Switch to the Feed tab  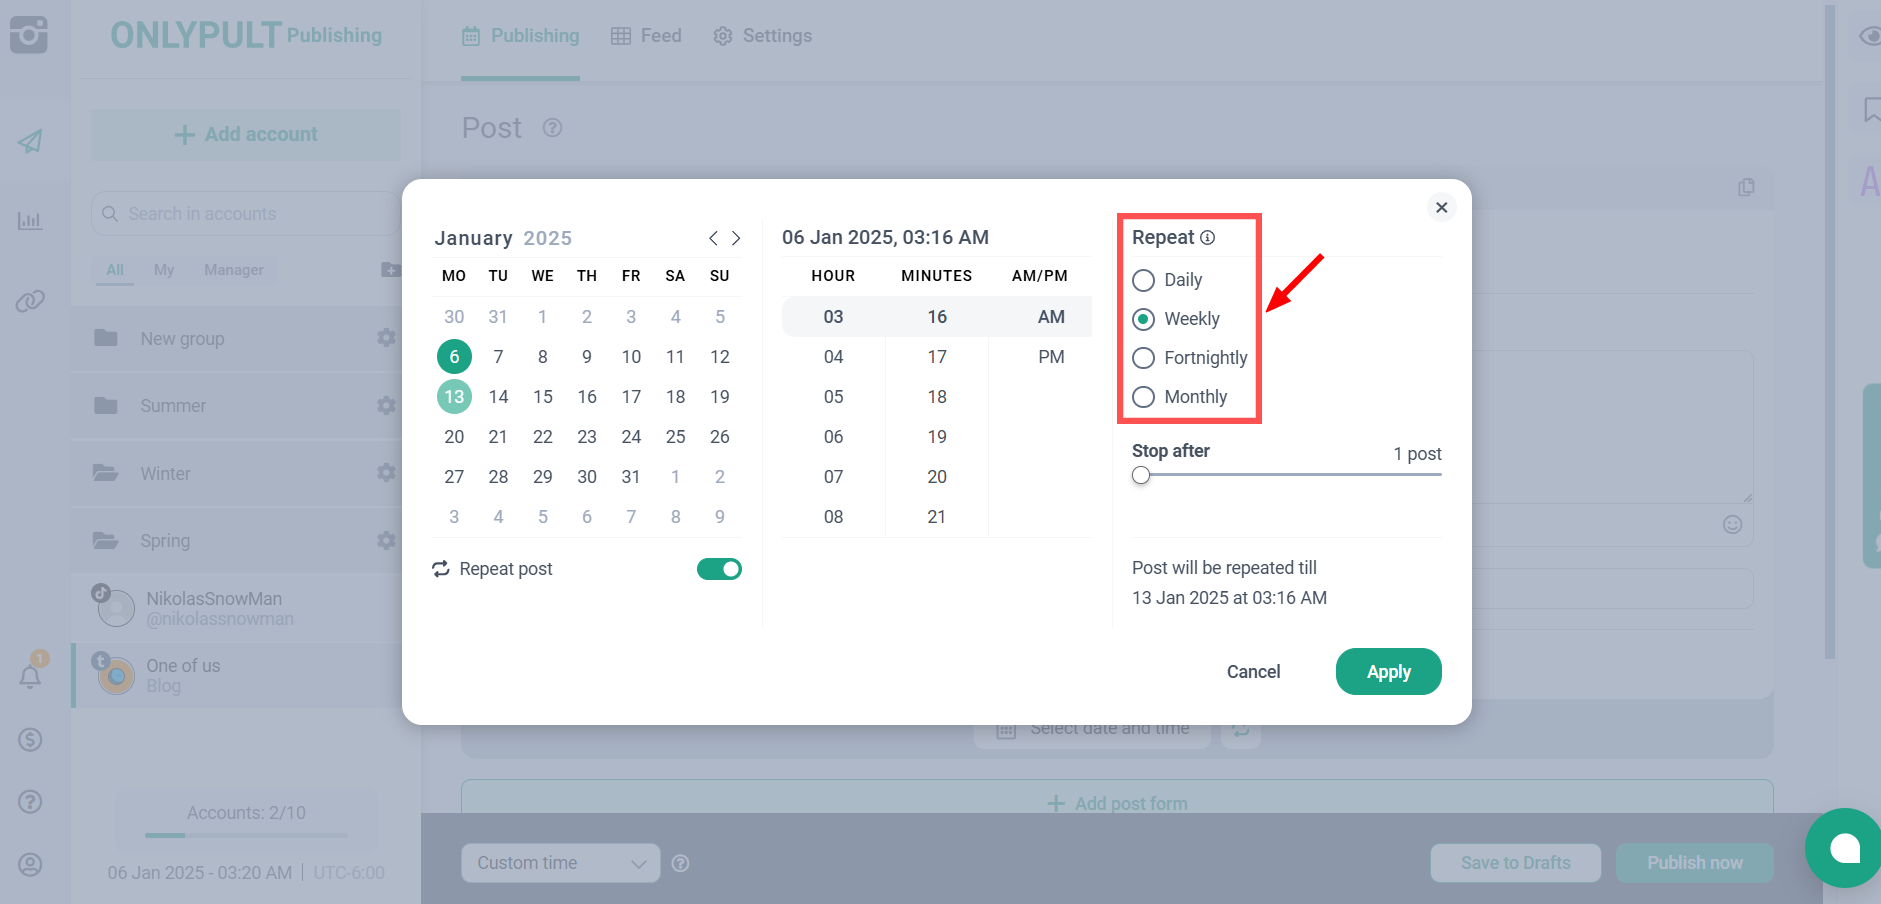[x=646, y=36]
